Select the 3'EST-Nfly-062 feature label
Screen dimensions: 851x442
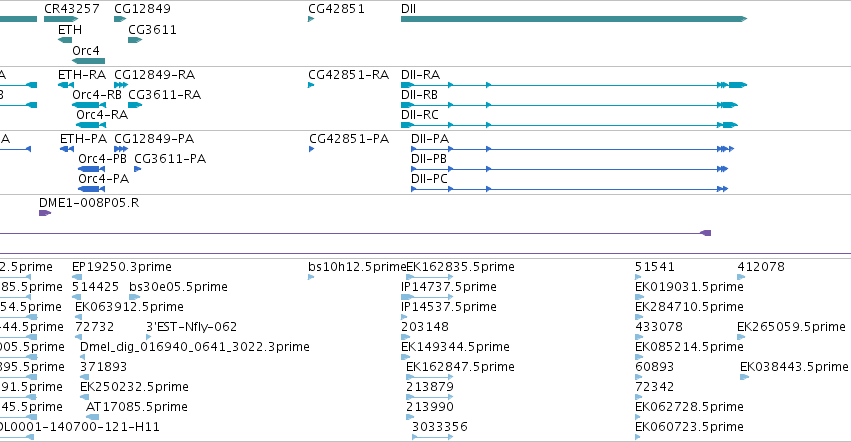192,326
